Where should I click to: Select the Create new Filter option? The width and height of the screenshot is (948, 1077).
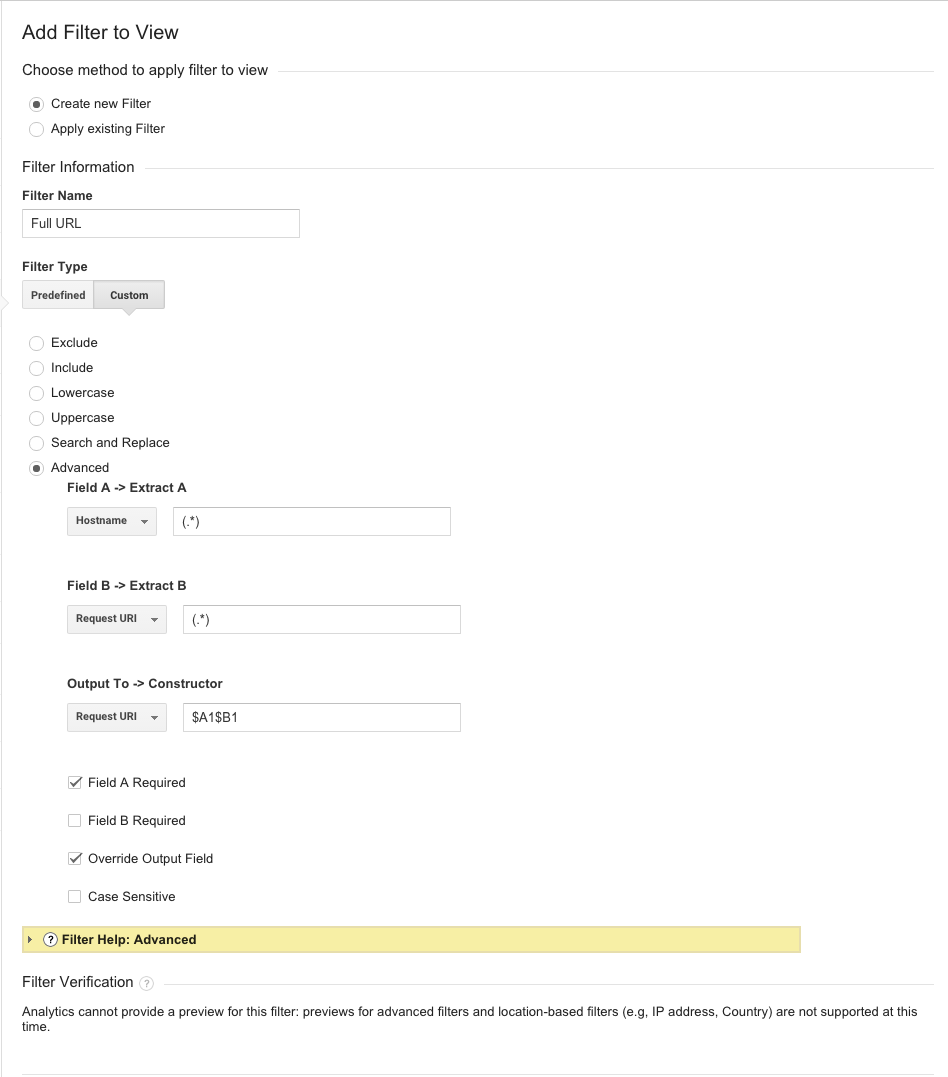pos(37,104)
